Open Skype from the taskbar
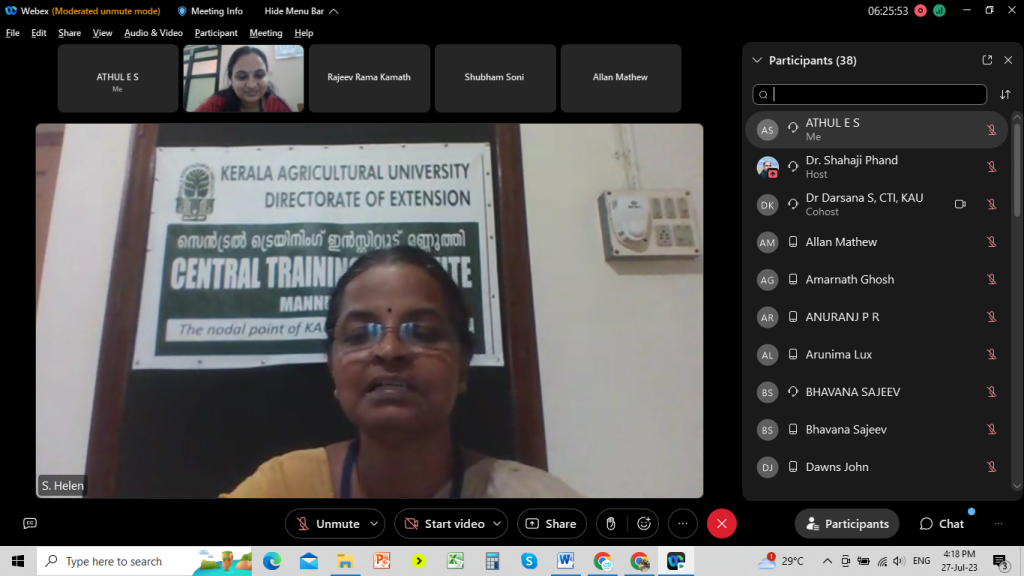The width and height of the screenshot is (1024, 576). [x=529, y=561]
